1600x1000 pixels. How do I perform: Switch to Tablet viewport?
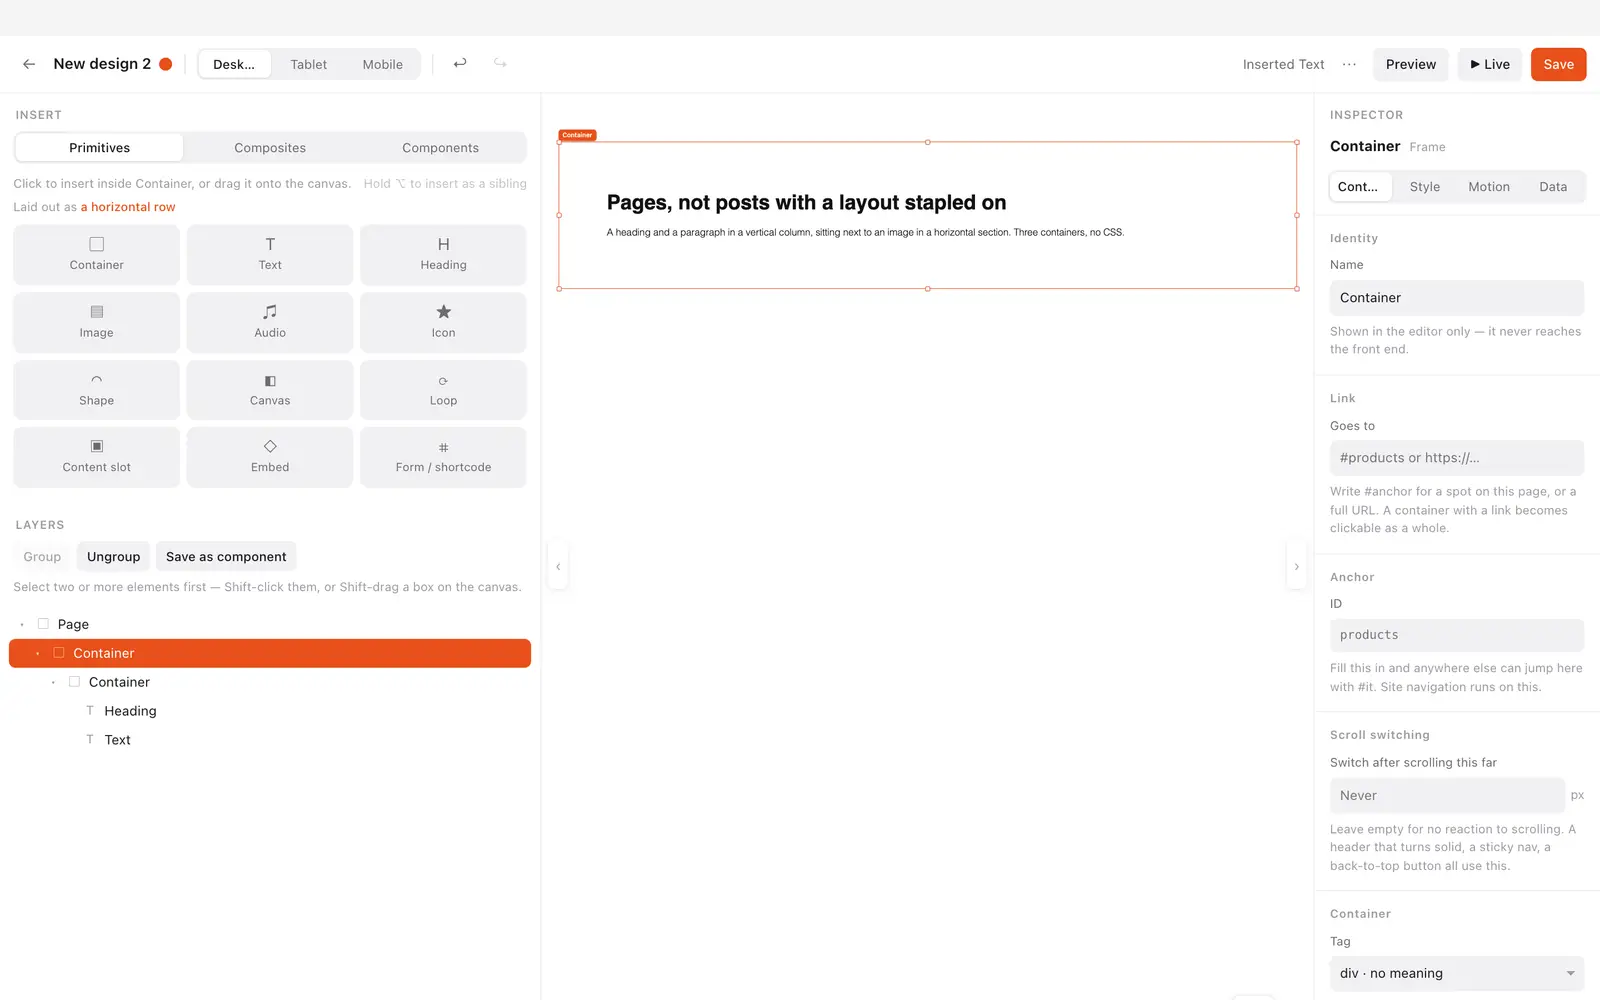309,64
